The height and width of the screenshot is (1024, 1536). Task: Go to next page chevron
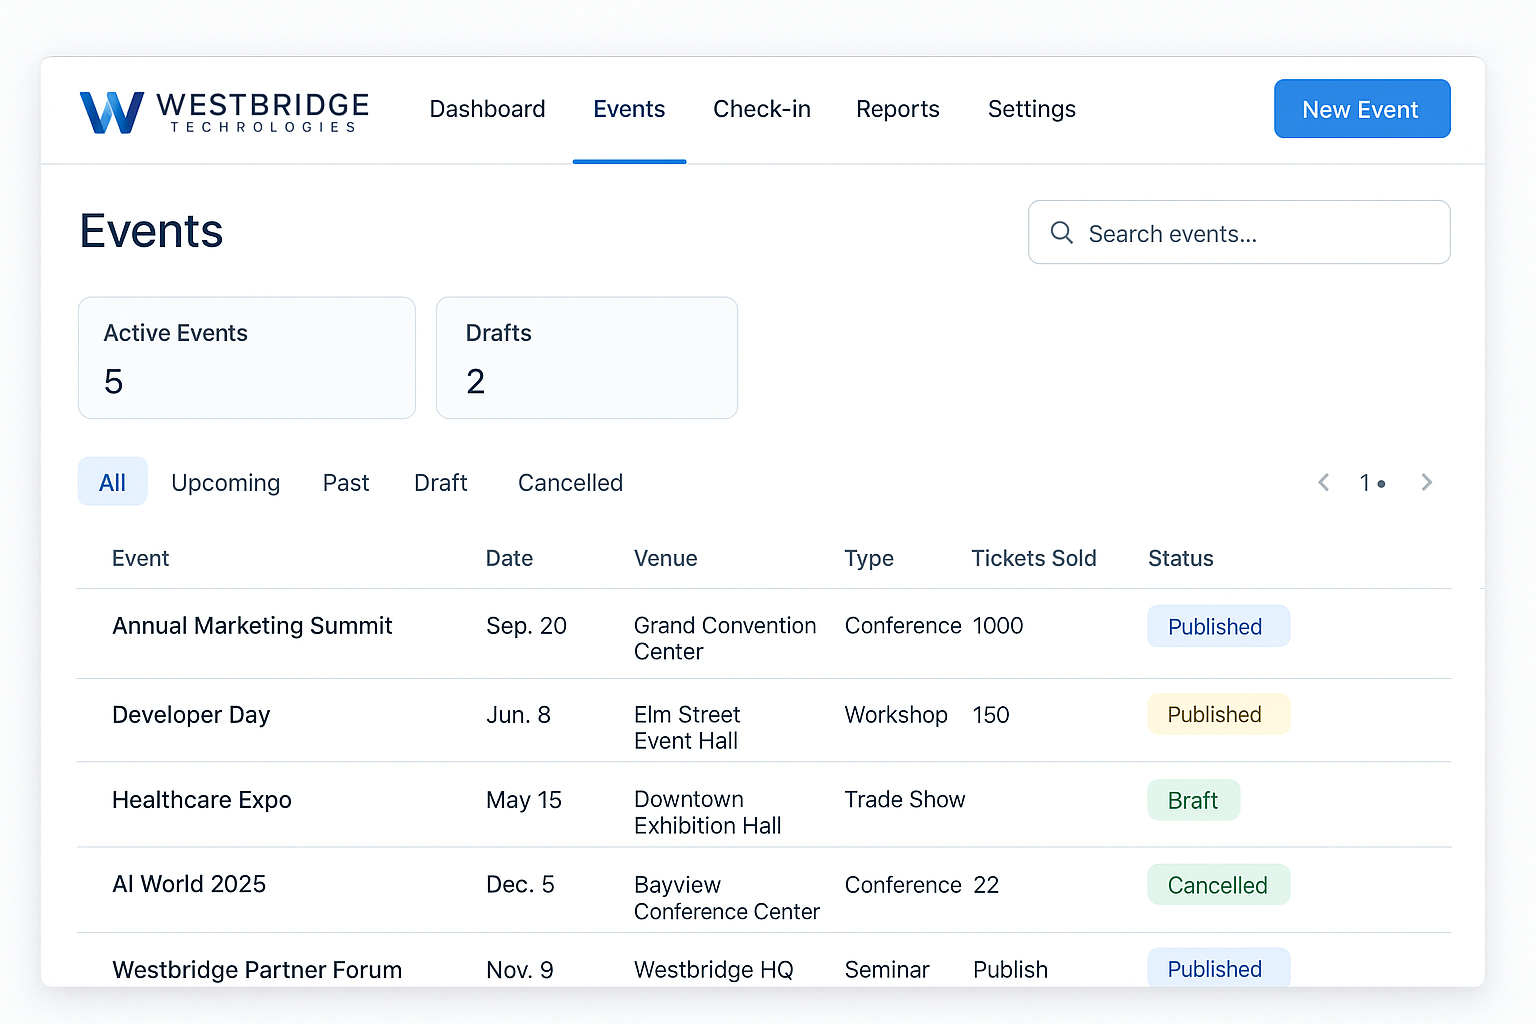tap(1427, 482)
